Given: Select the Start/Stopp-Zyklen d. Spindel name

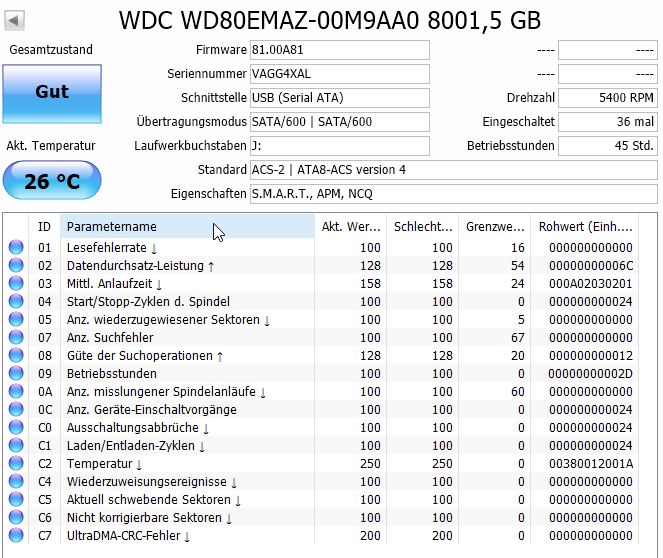Looking at the screenshot, I should (148, 301).
